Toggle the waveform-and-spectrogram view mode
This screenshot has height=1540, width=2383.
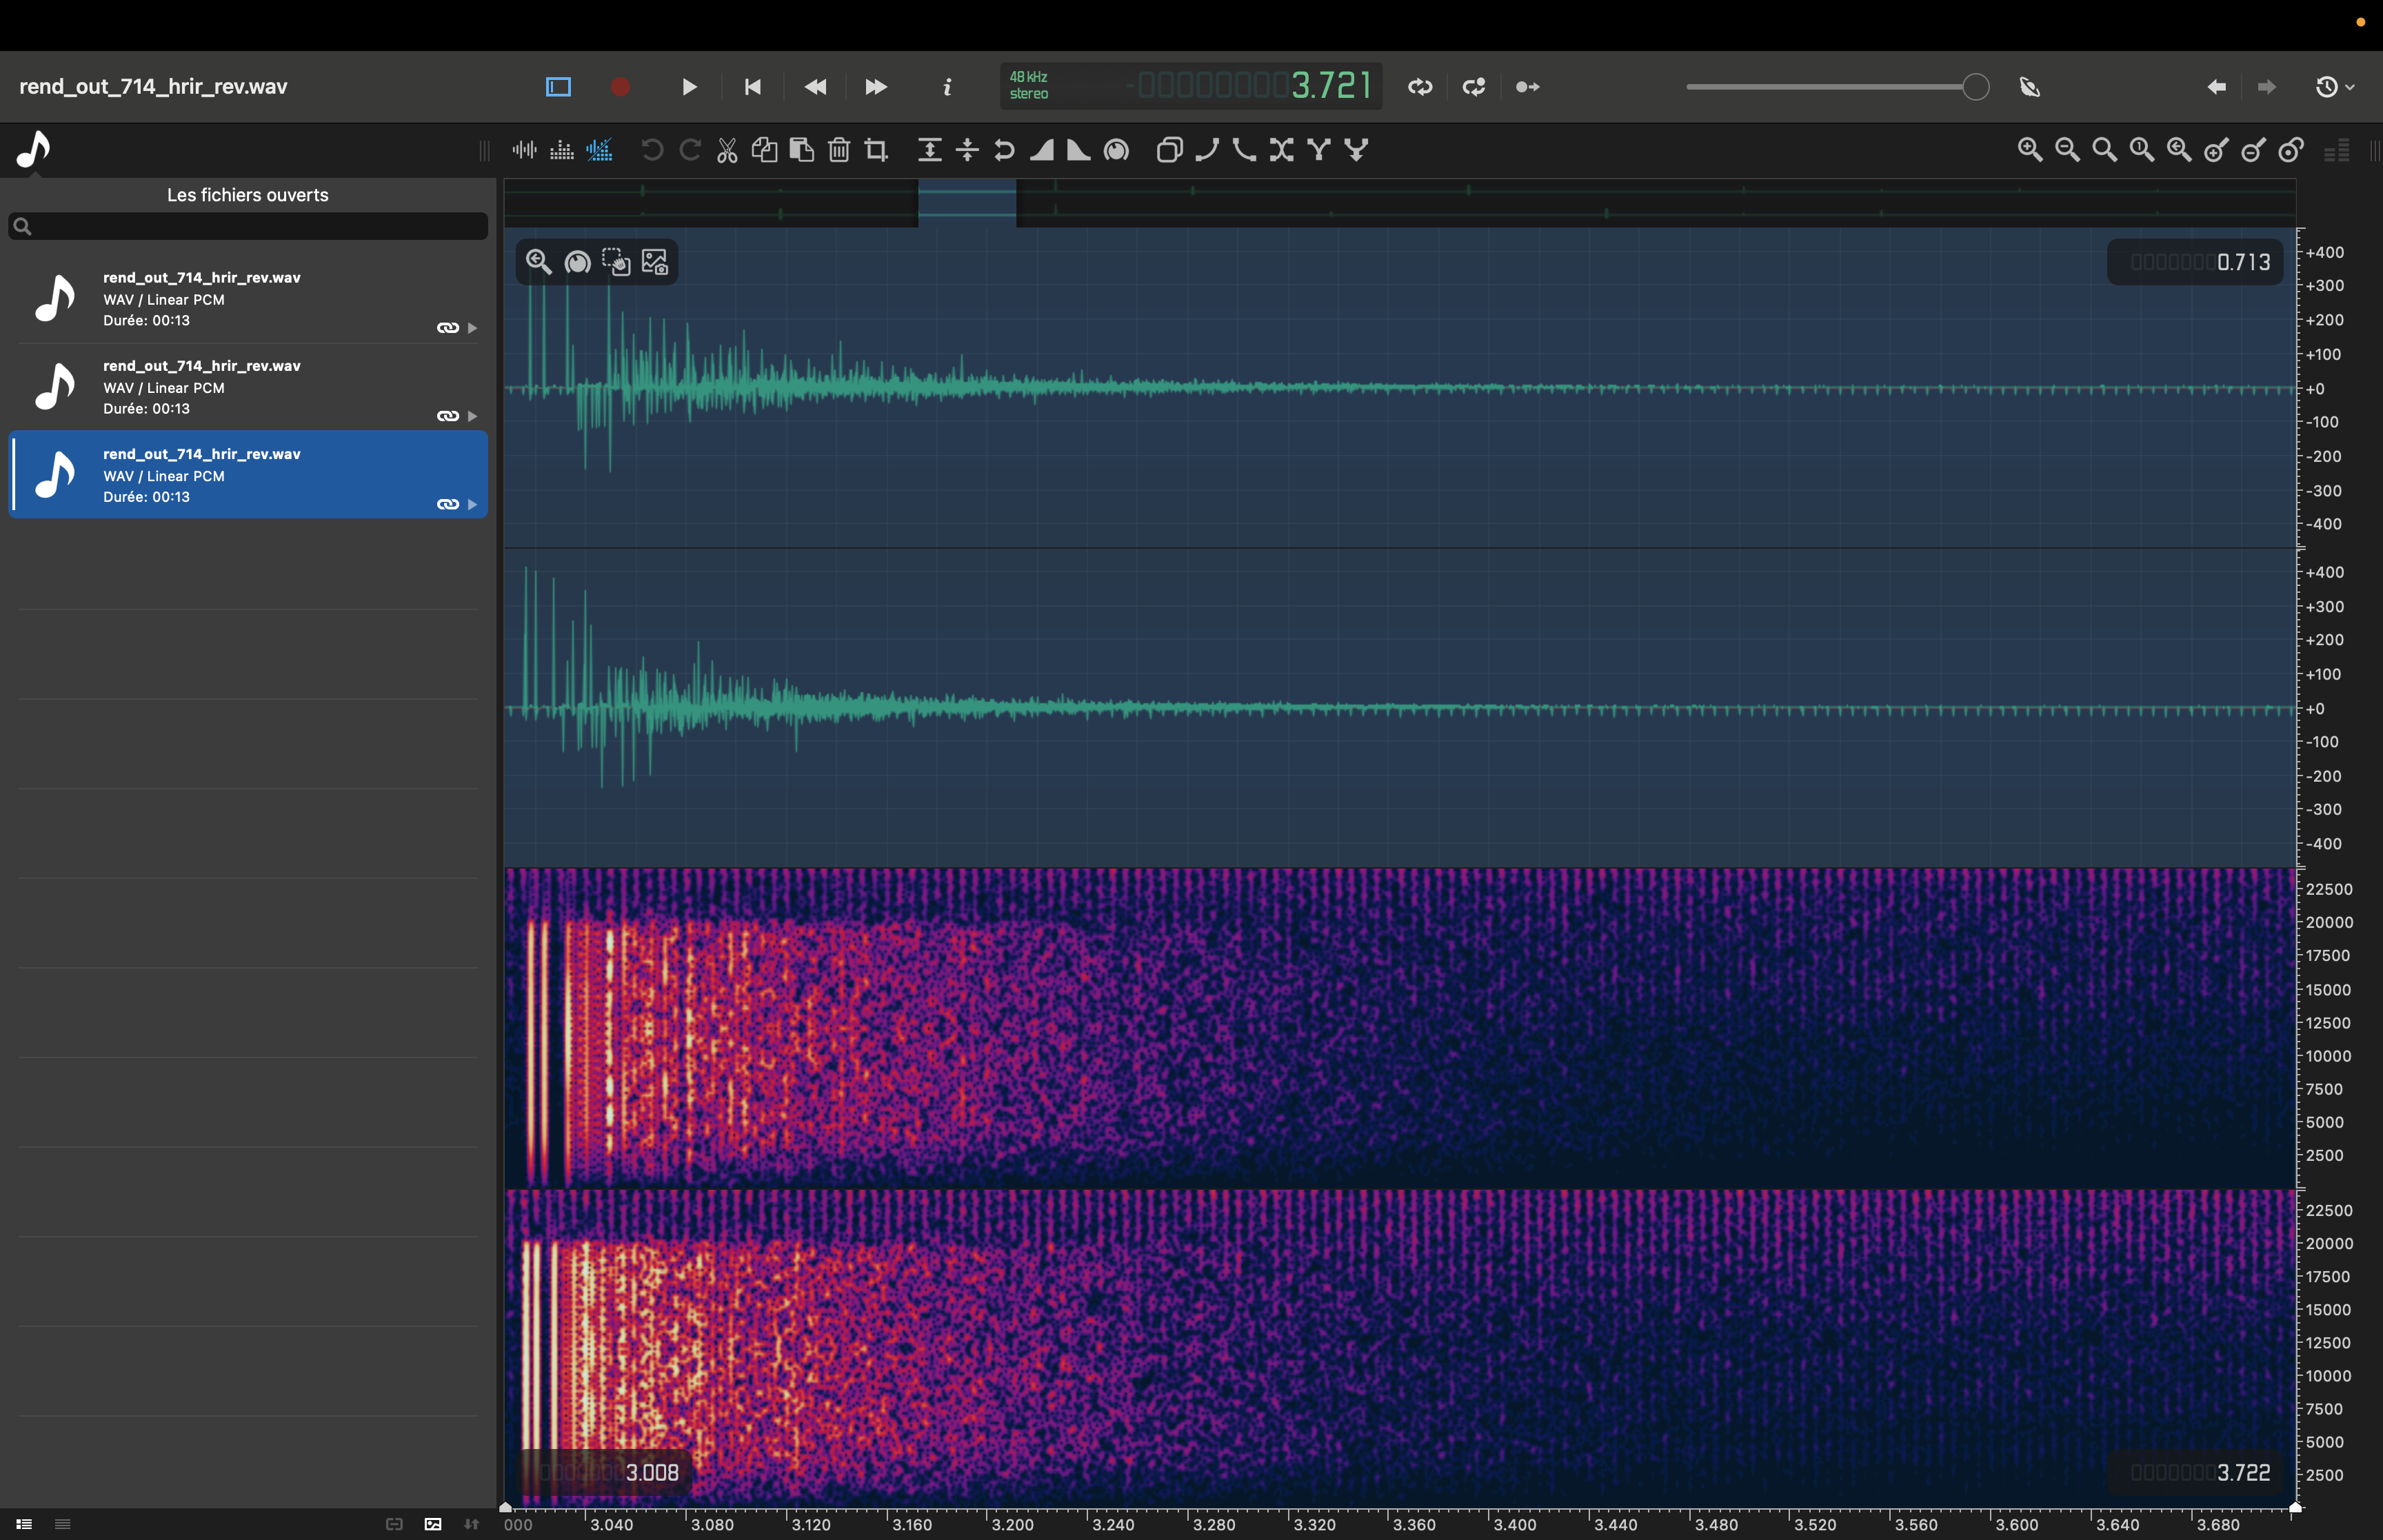(599, 150)
